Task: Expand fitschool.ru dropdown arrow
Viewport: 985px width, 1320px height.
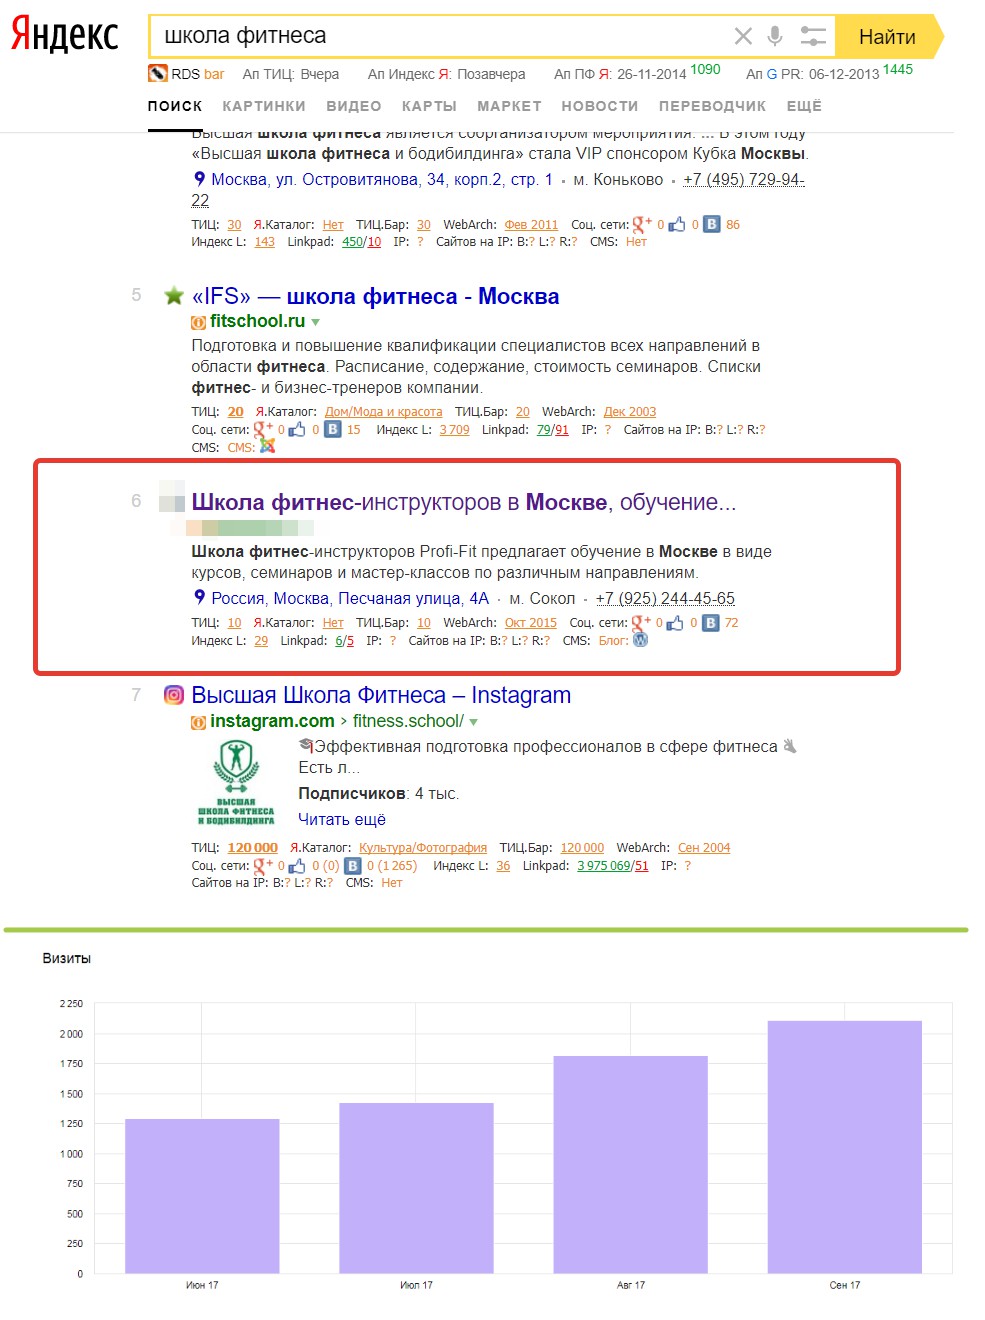Action: (x=316, y=322)
